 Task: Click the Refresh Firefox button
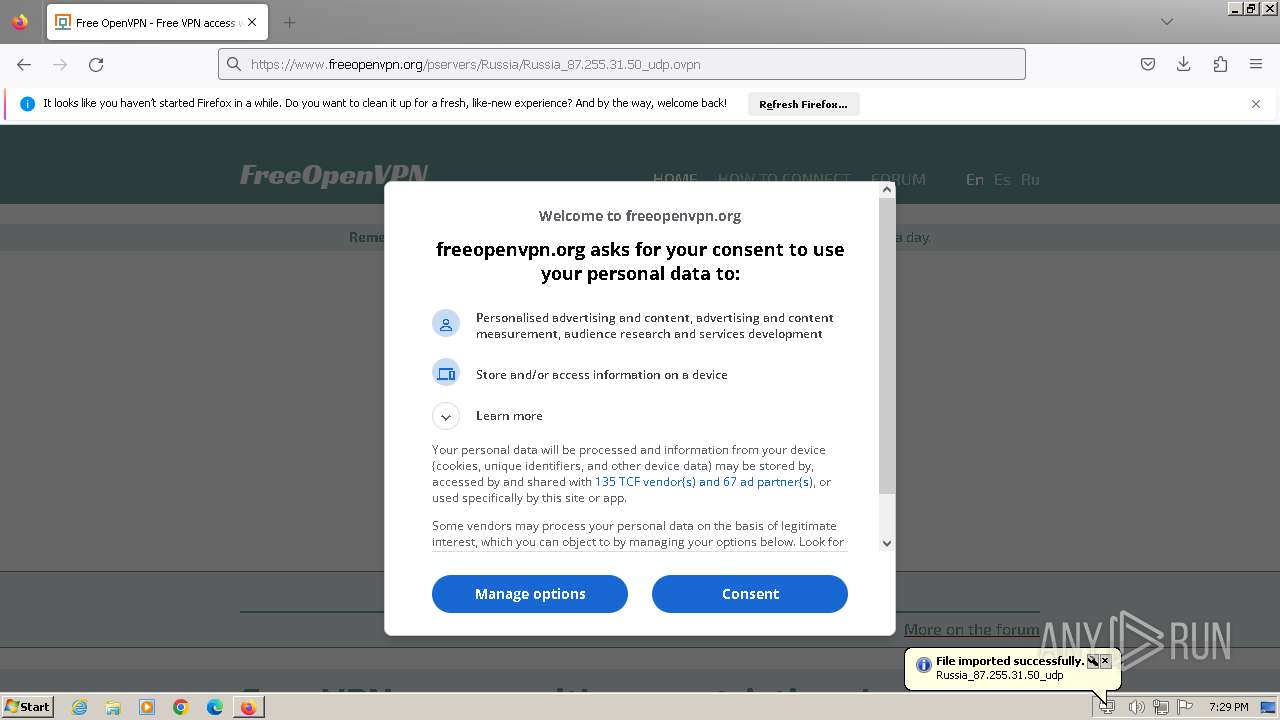[x=803, y=104]
